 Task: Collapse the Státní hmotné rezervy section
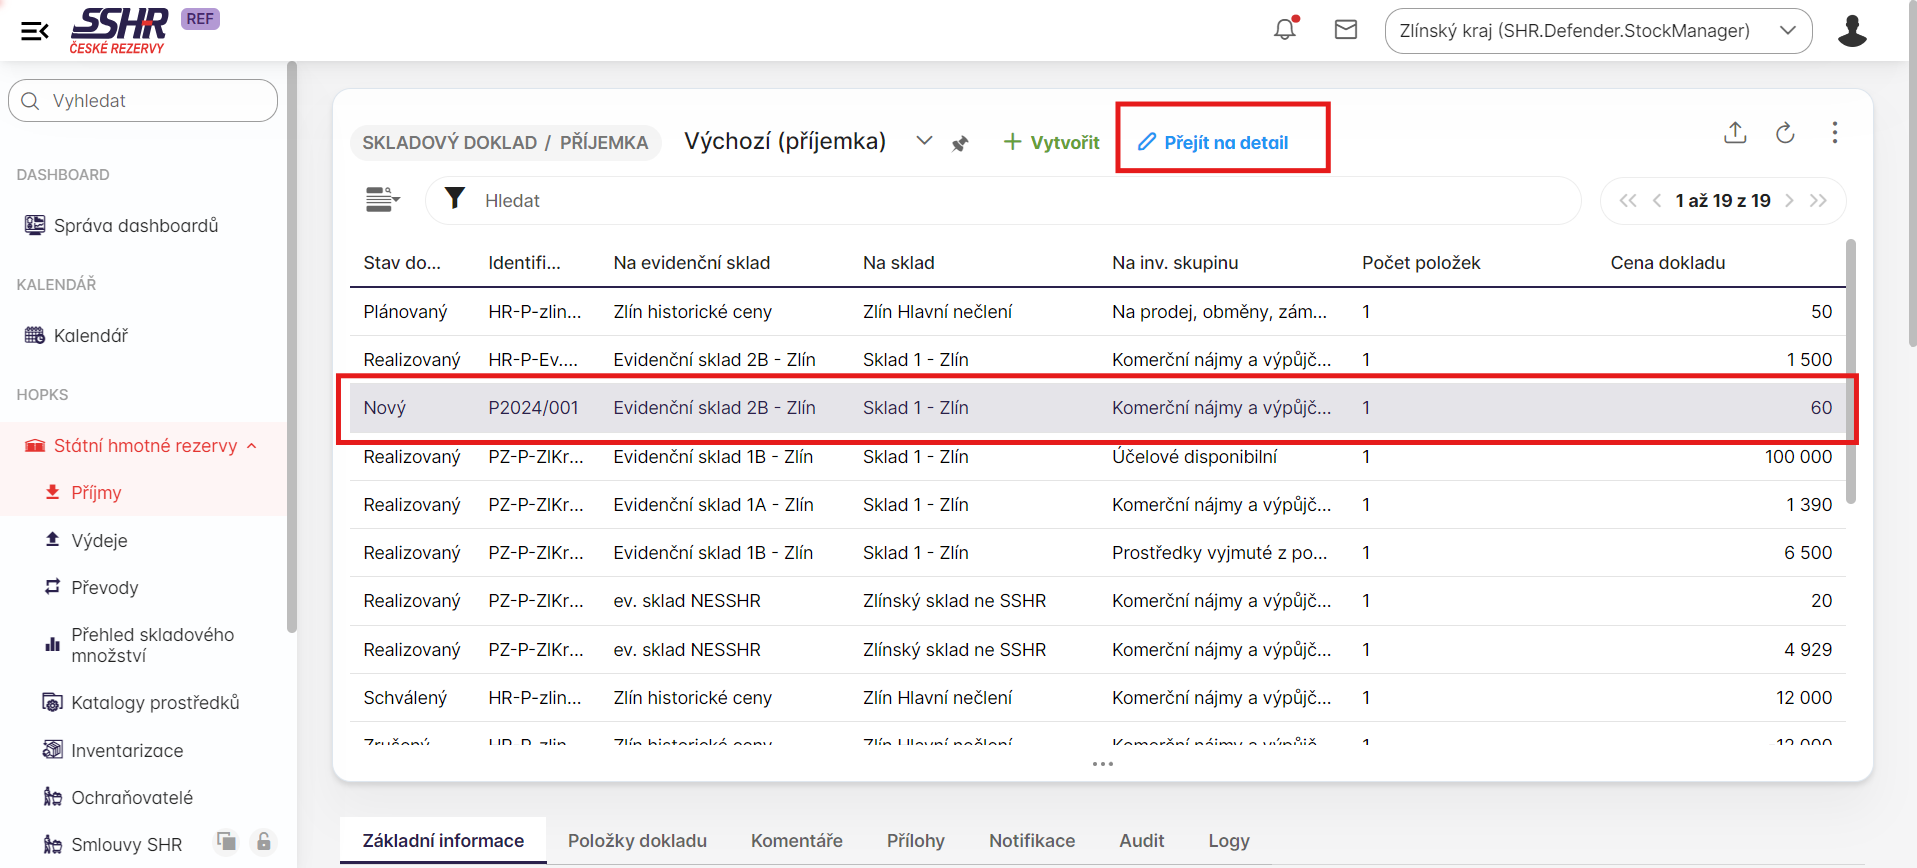[x=252, y=446]
